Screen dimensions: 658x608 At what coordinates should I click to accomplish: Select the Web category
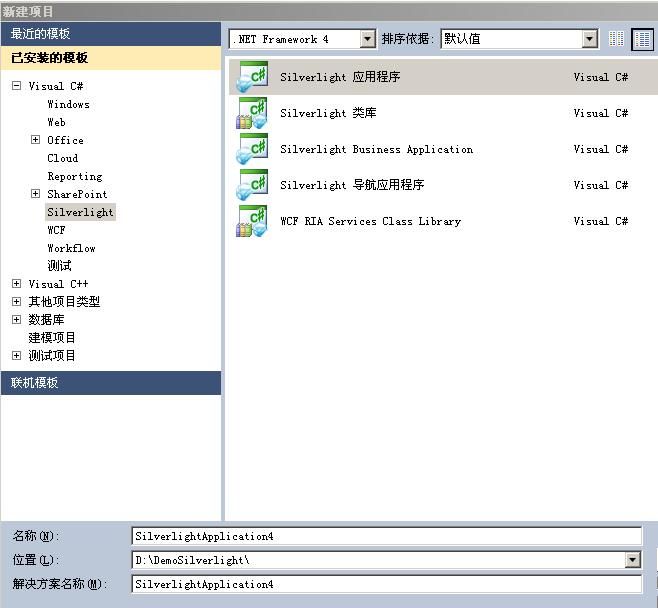pos(56,122)
